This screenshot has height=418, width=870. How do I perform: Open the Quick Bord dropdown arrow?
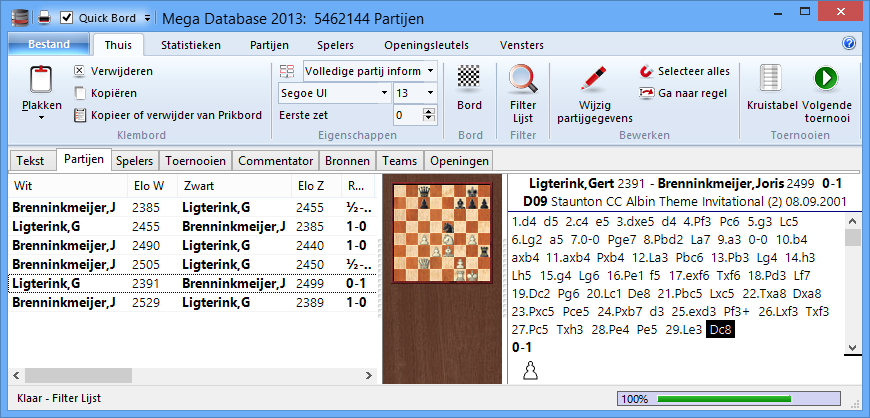(x=147, y=18)
